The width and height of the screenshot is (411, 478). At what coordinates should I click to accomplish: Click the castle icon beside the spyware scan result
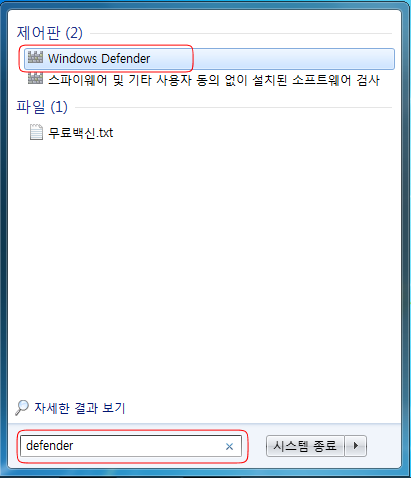pos(35,78)
